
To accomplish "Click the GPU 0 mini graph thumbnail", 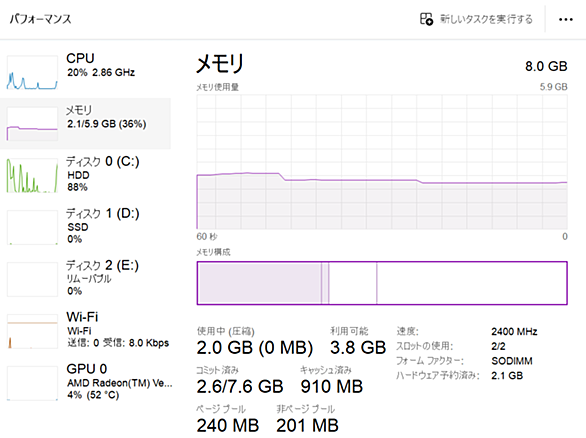I will (32, 383).
